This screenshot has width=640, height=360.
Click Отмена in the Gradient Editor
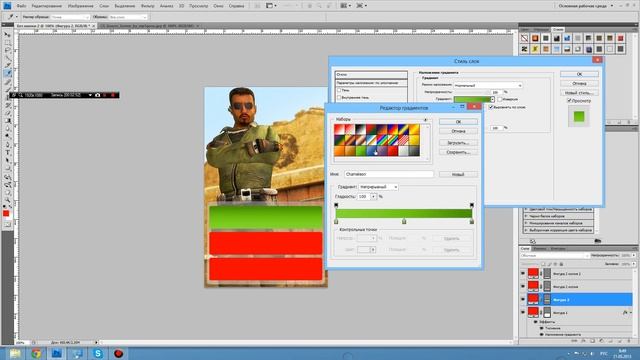point(458,131)
